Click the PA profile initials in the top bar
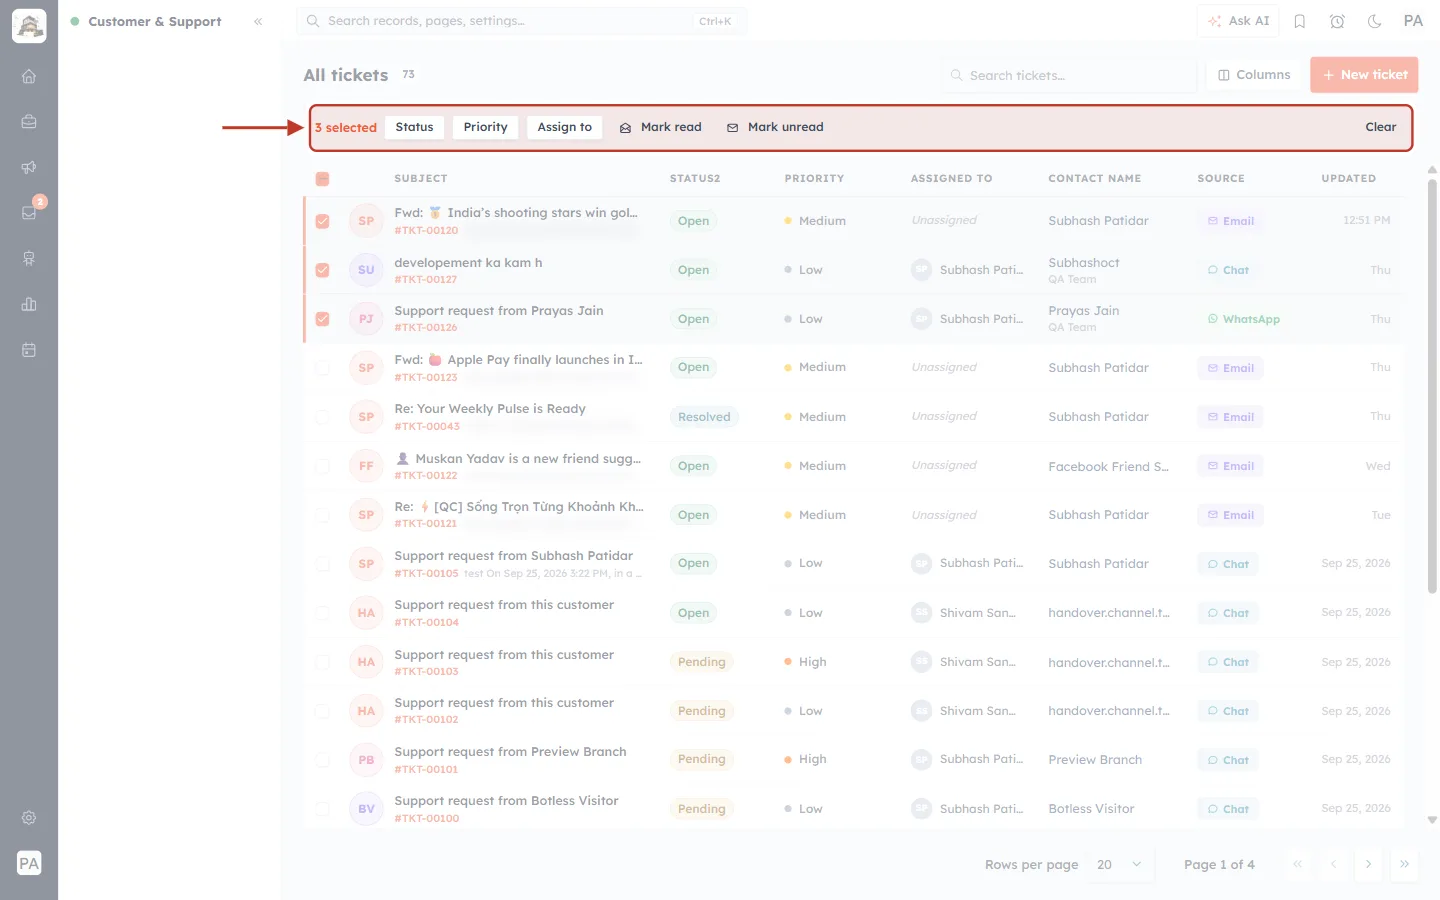The height and width of the screenshot is (900, 1440). [x=1413, y=21]
